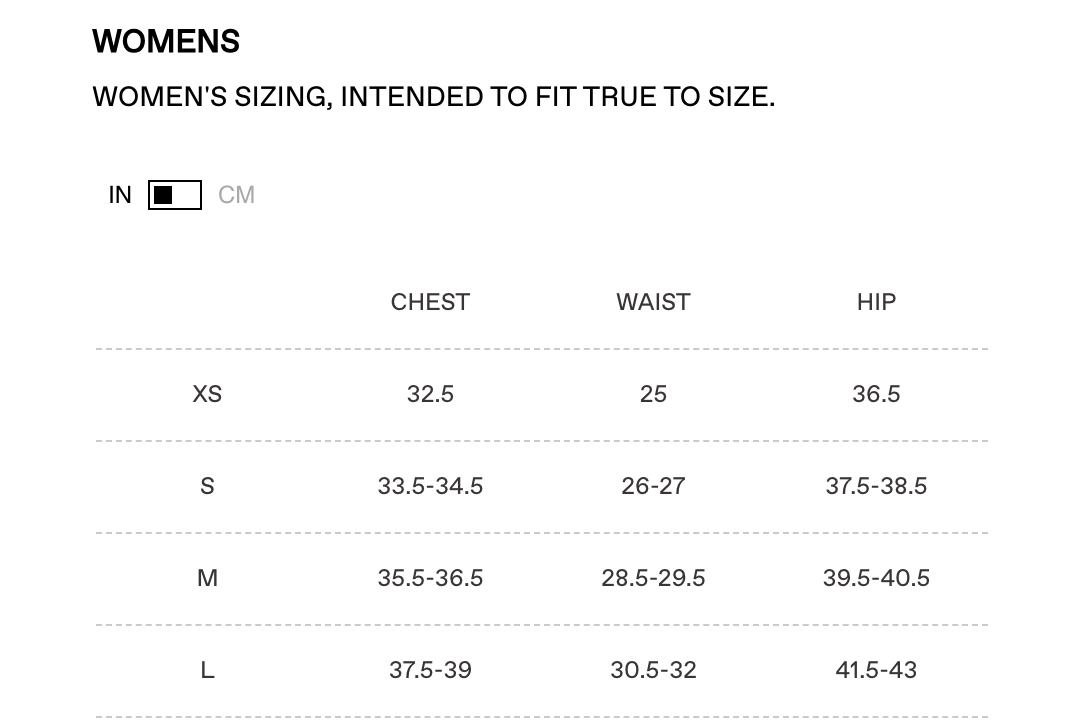The height and width of the screenshot is (724, 1082).
Task: Click the L size row label
Action: 207,670
